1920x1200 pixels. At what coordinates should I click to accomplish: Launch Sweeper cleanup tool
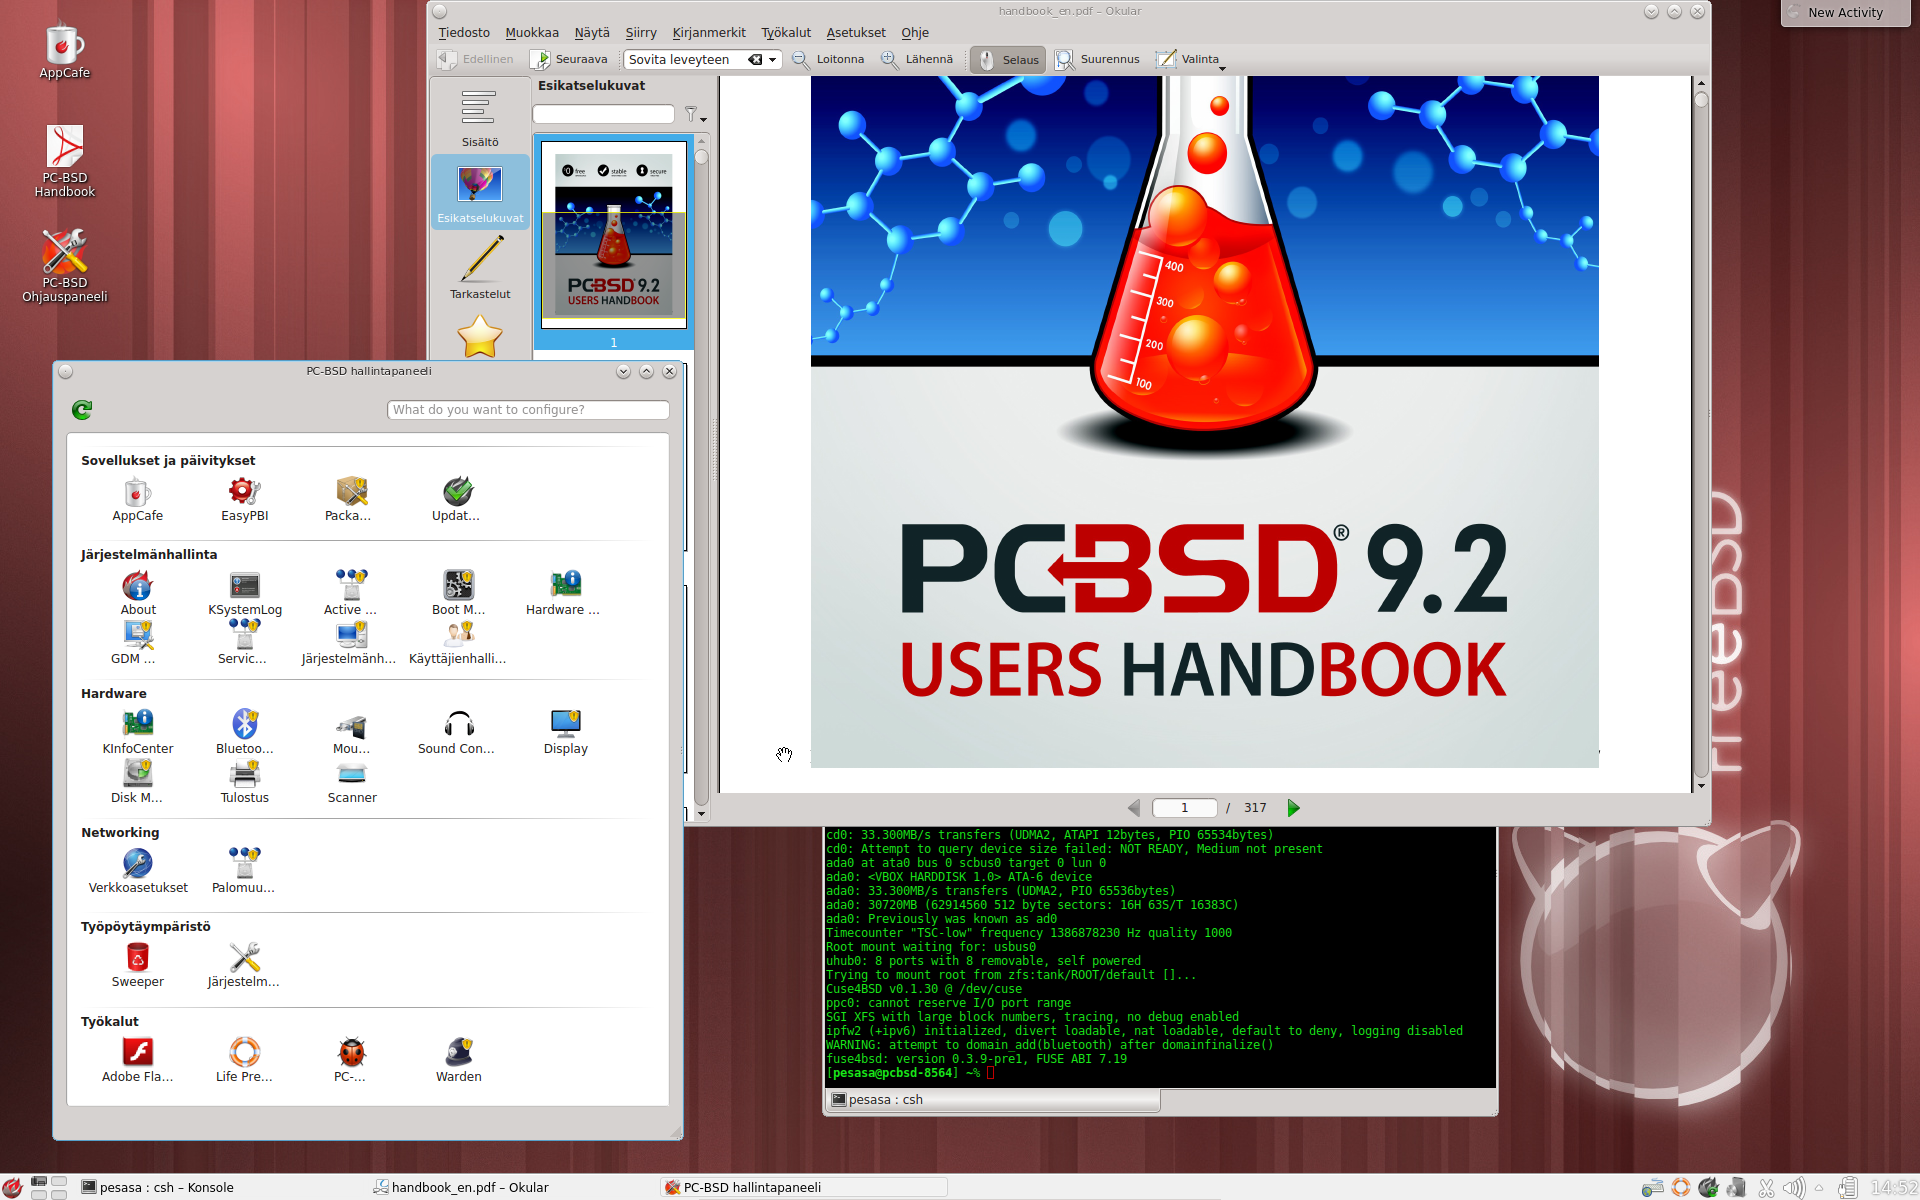pos(138,965)
